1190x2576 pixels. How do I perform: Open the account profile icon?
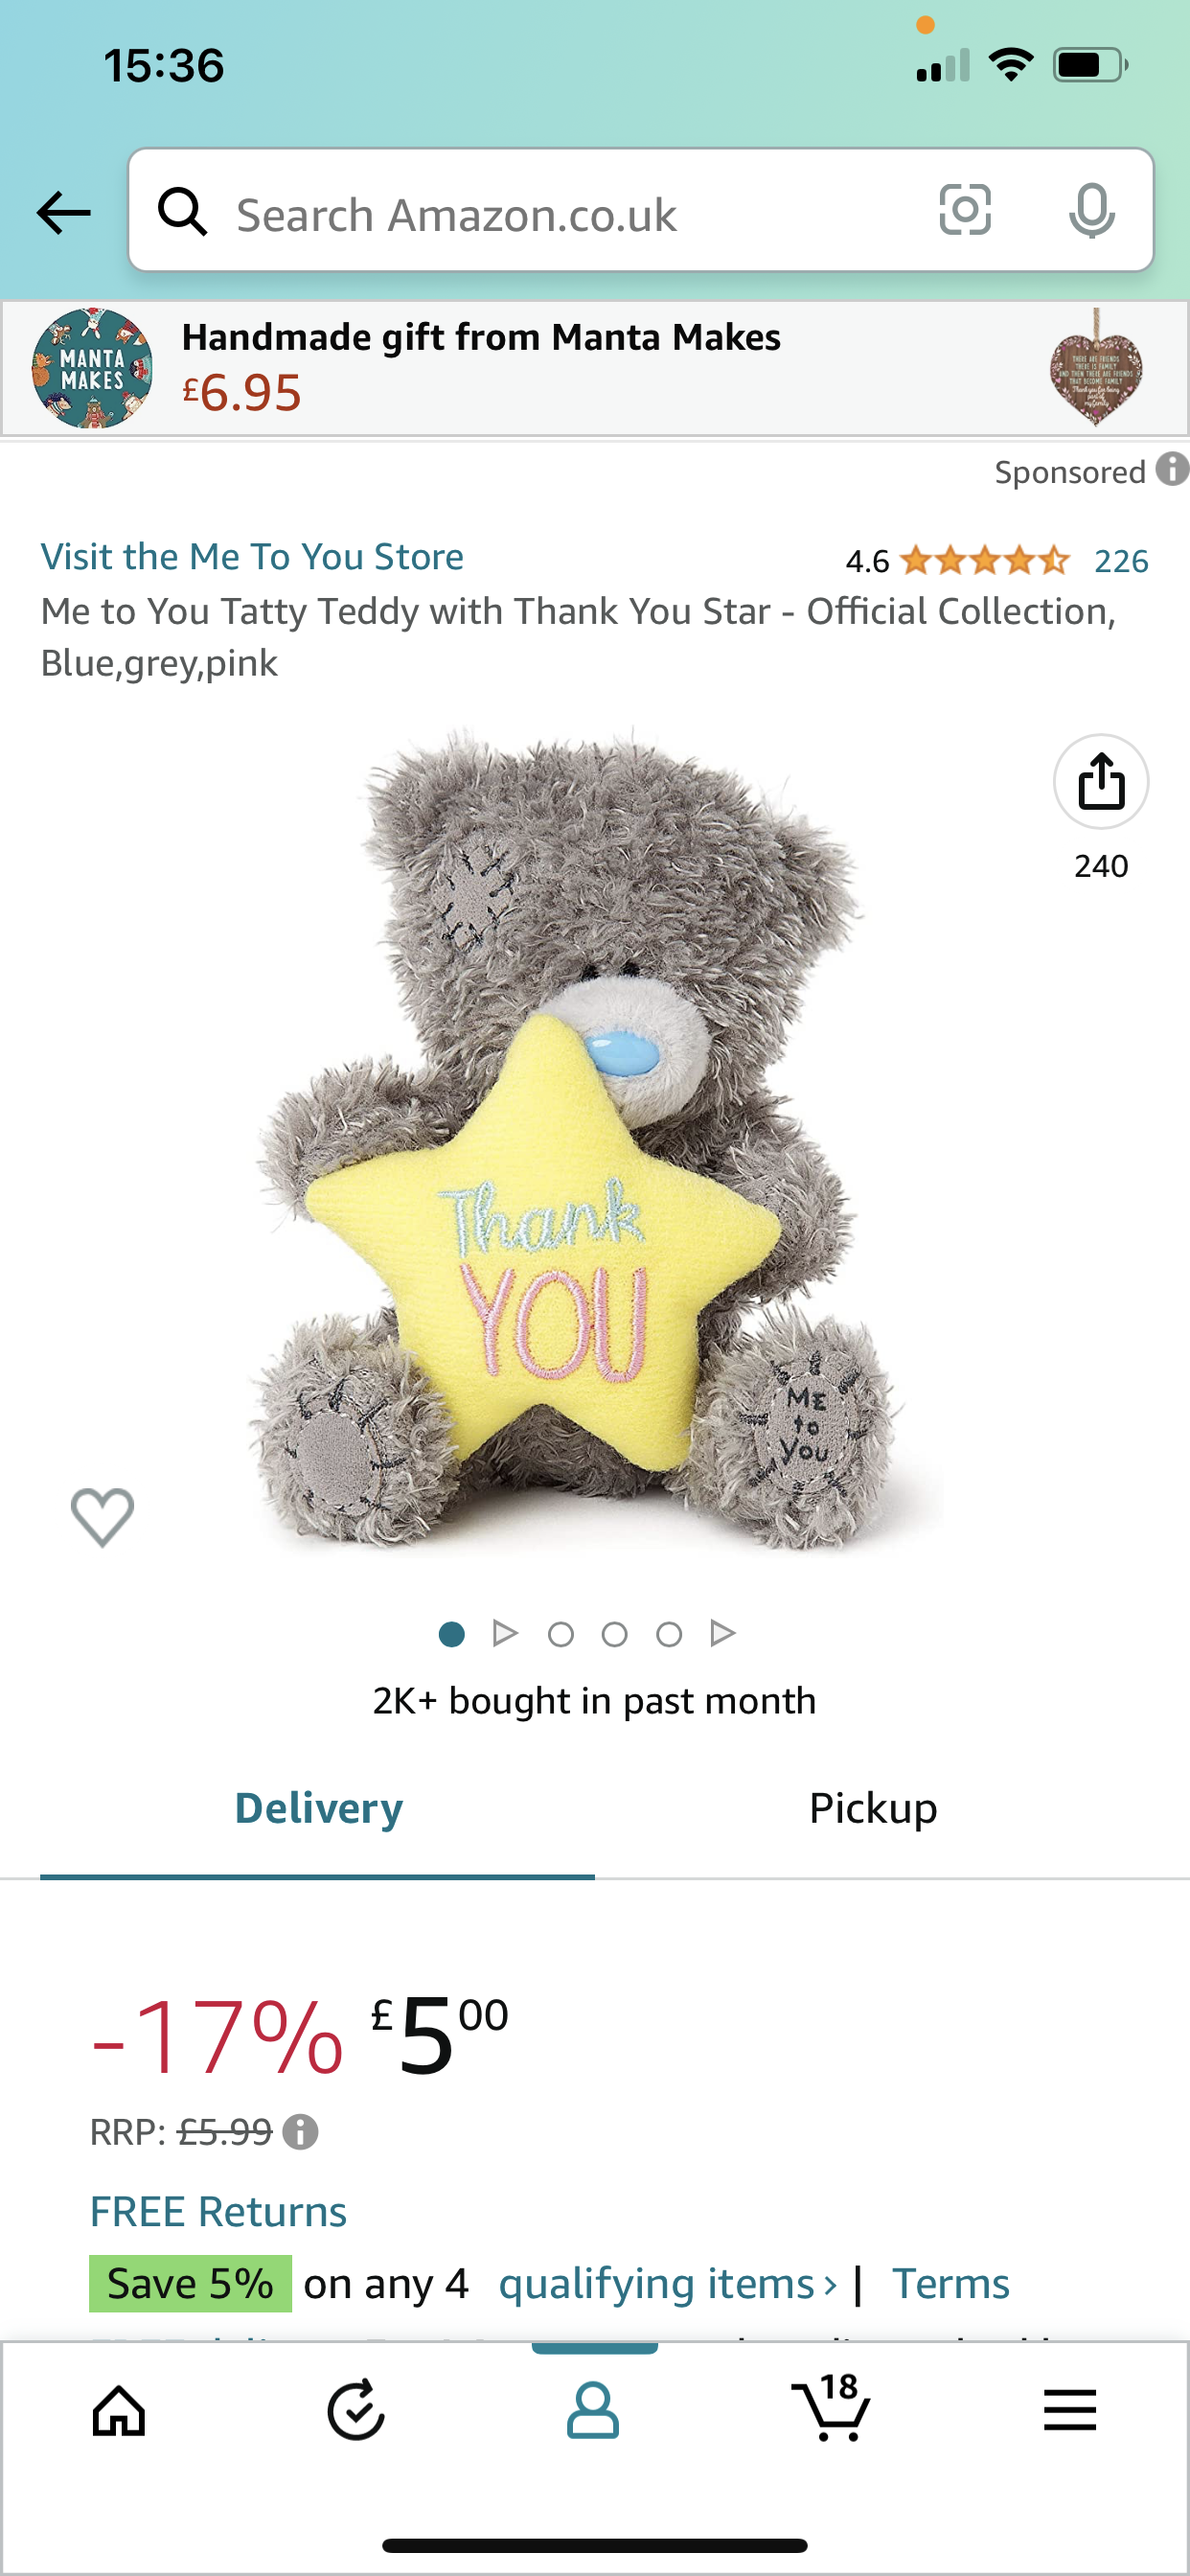(x=593, y=2410)
